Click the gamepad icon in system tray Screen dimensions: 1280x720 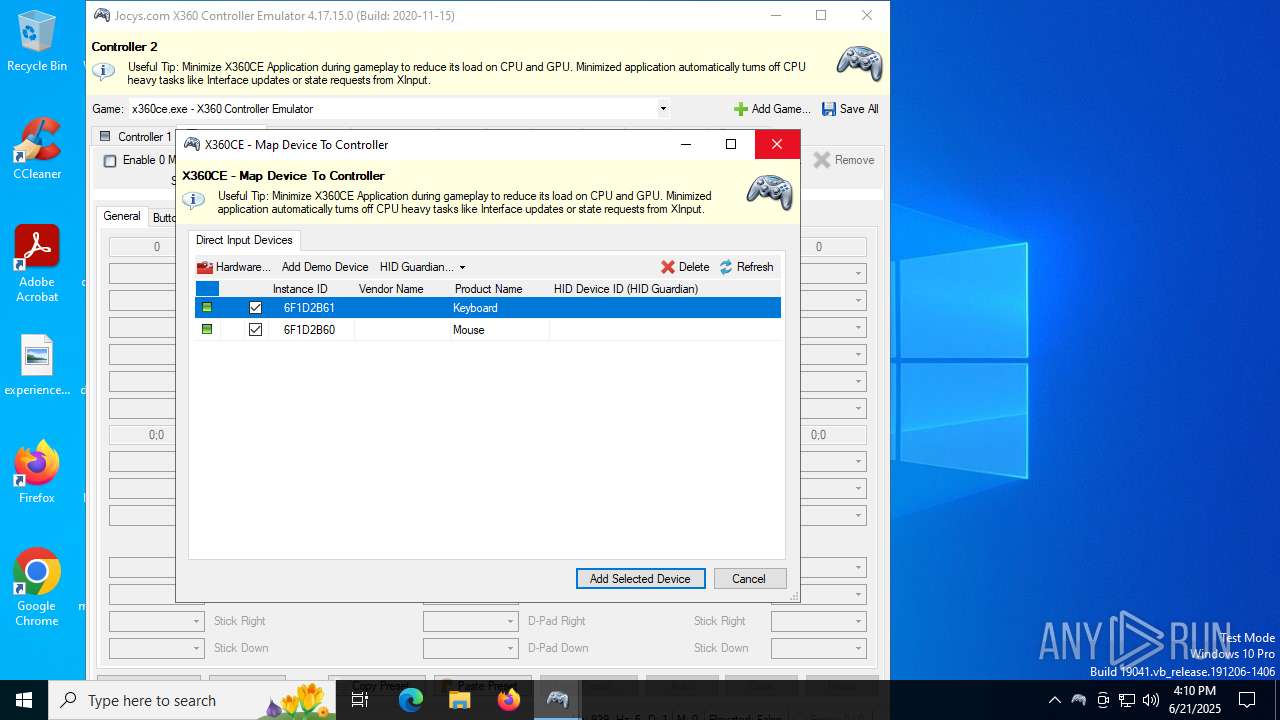point(1079,700)
